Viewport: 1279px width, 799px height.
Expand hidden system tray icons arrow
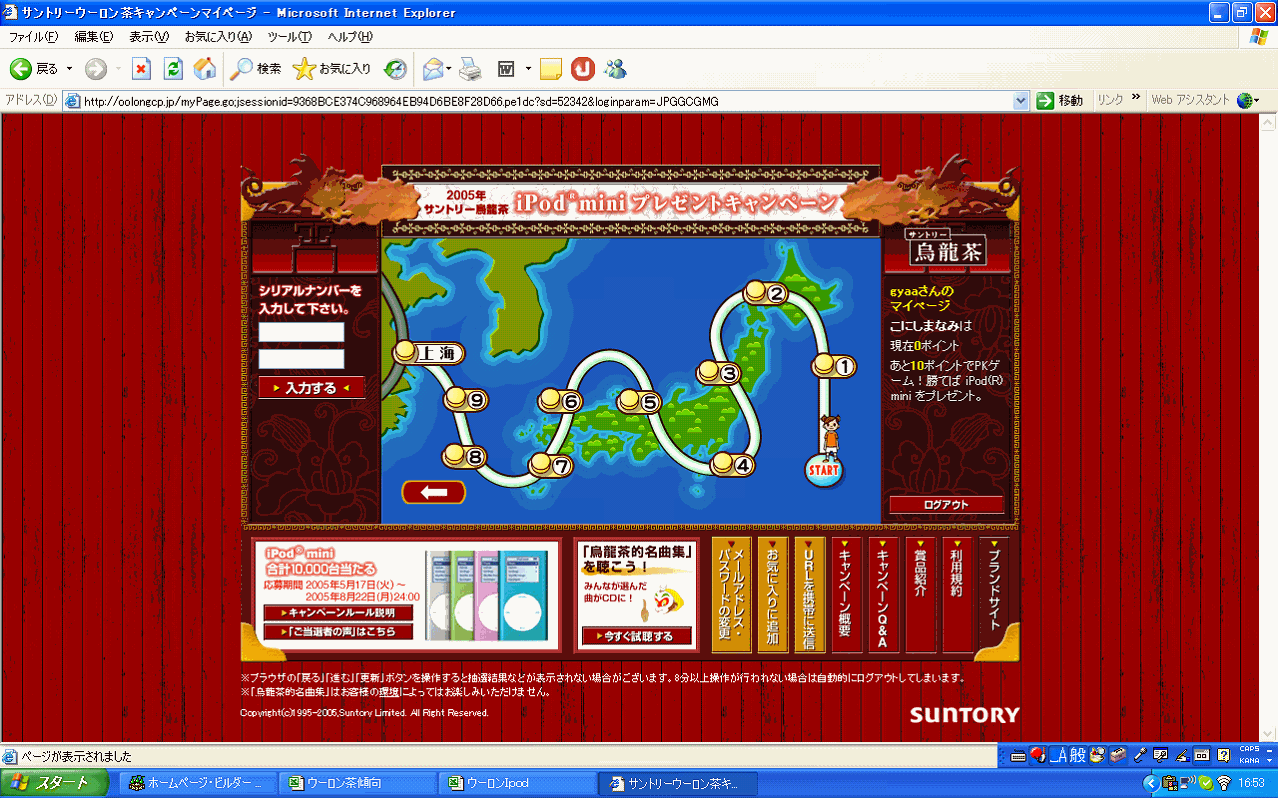[x=1151, y=783]
